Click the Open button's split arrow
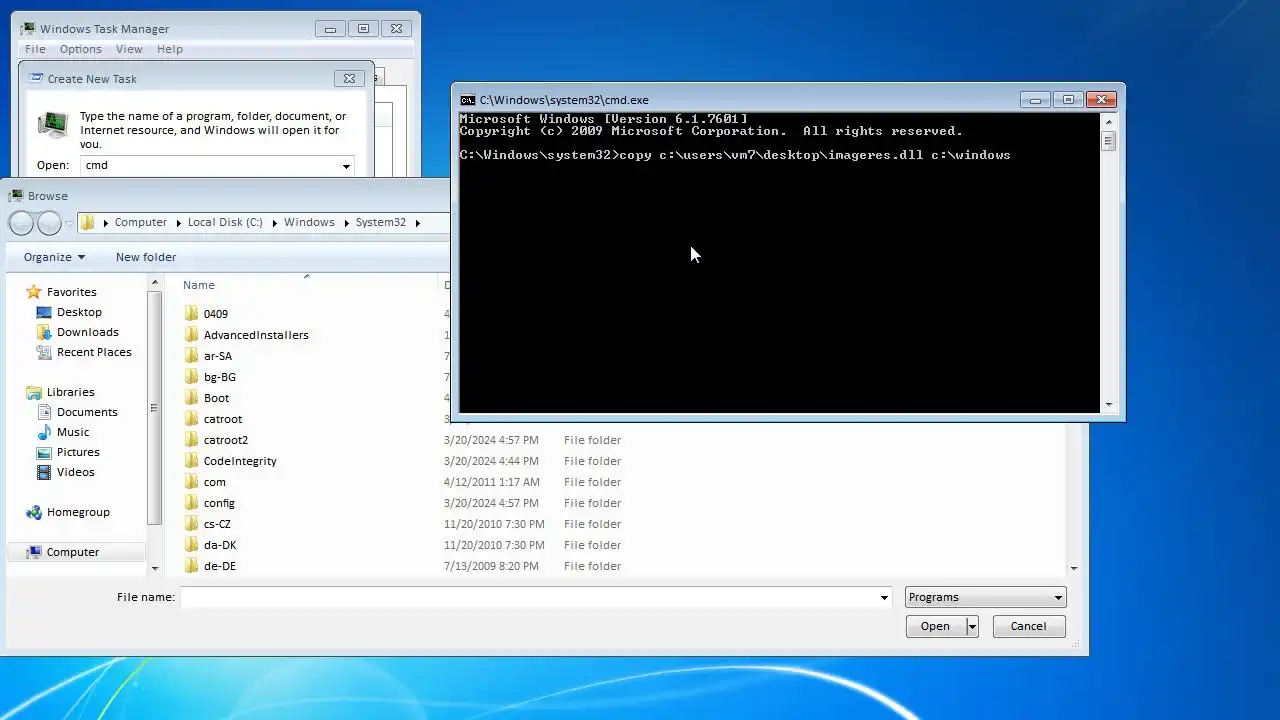Screen dimensions: 1280x720 [972, 627]
